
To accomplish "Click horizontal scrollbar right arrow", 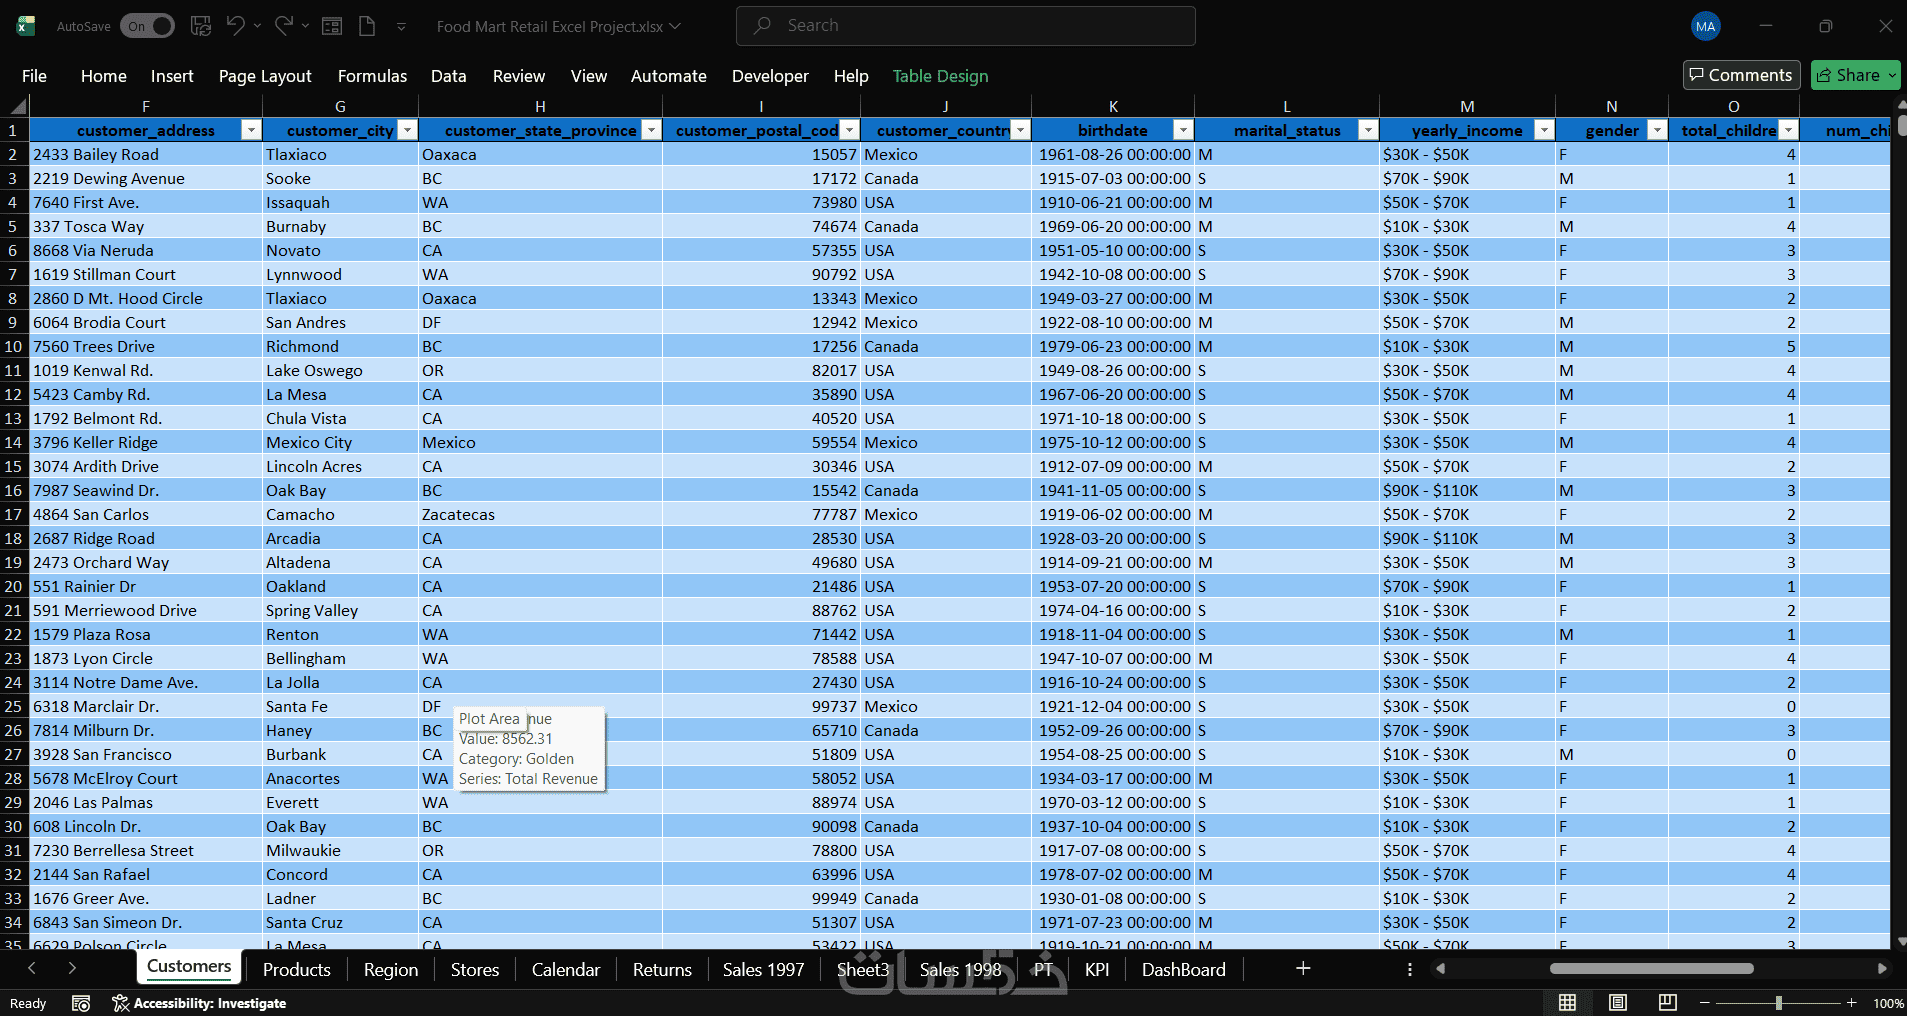I will pyautogui.click(x=1882, y=968).
